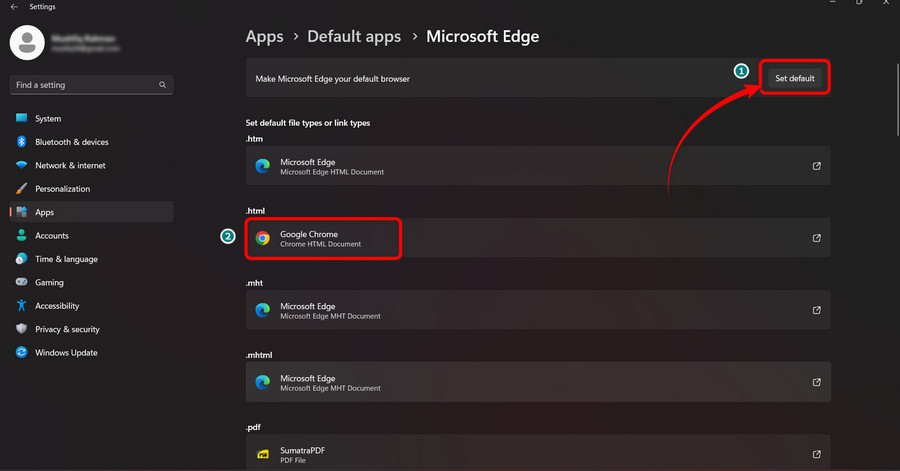Screen dimensions: 900x471
Task: Click SumatraPDF row under .pdf
Action: pos(538,453)
